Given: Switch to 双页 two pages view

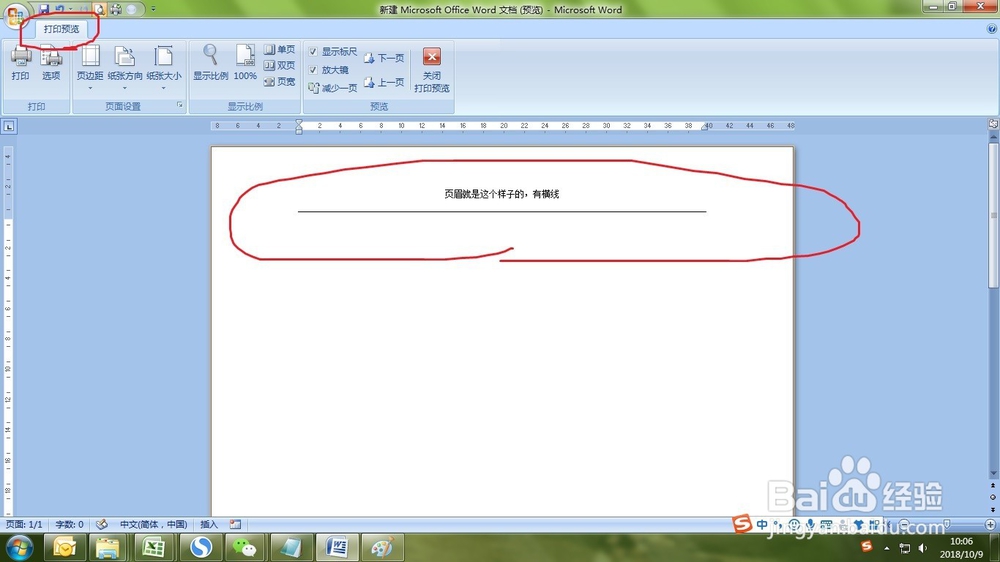Looking at the screenshot, I should point(279,66).
